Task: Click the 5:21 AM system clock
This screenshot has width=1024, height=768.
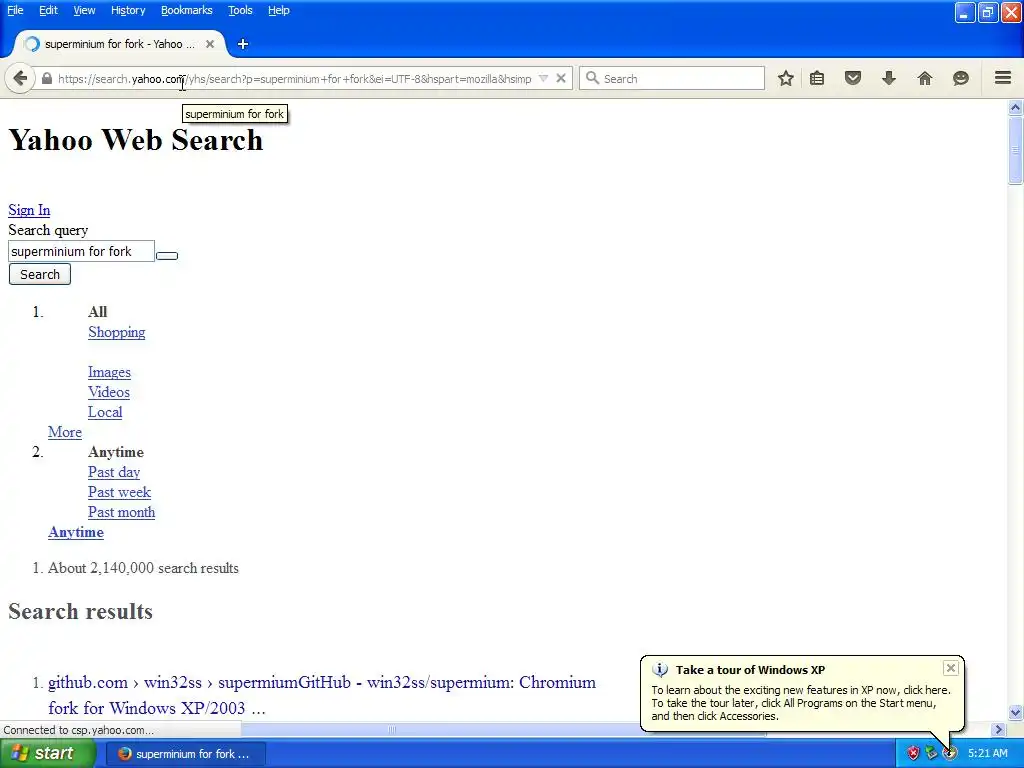Action: [x=987, y=754]
